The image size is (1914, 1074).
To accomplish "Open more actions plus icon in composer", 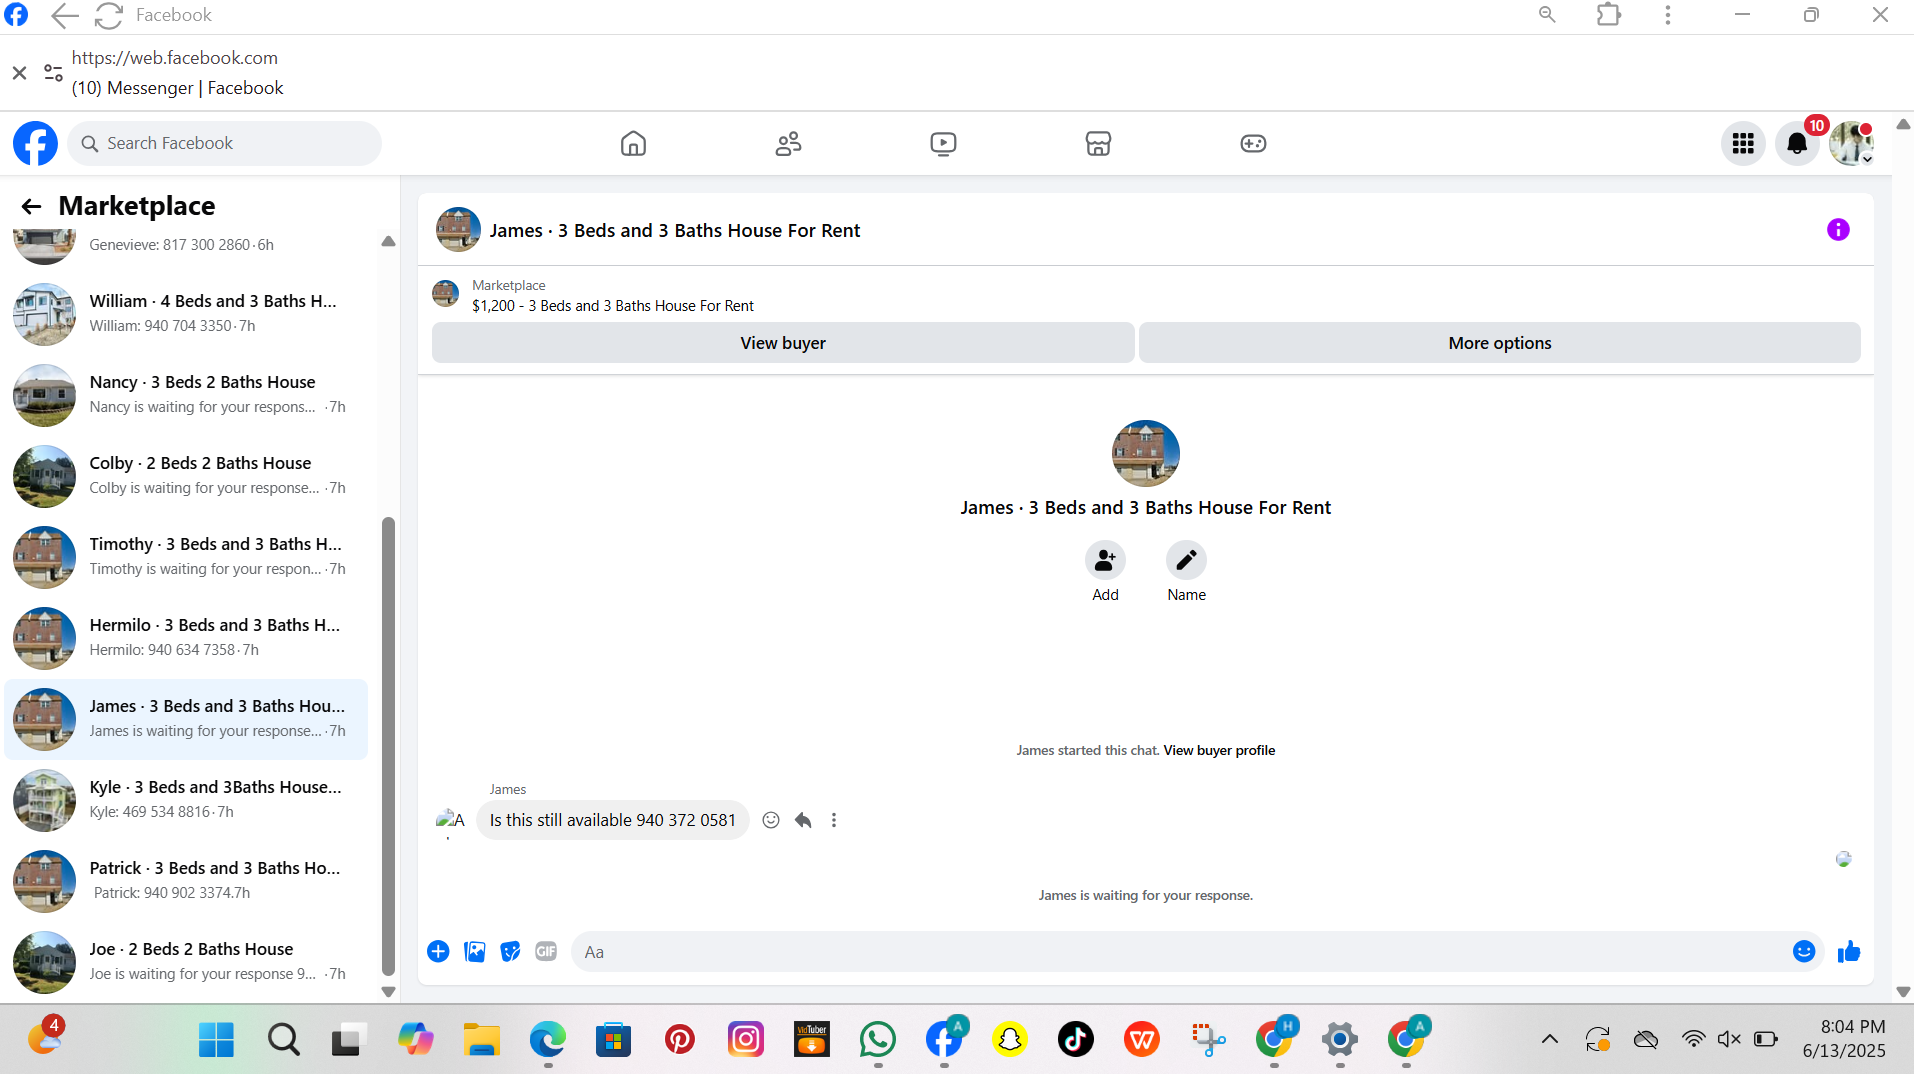I will 438,951.
